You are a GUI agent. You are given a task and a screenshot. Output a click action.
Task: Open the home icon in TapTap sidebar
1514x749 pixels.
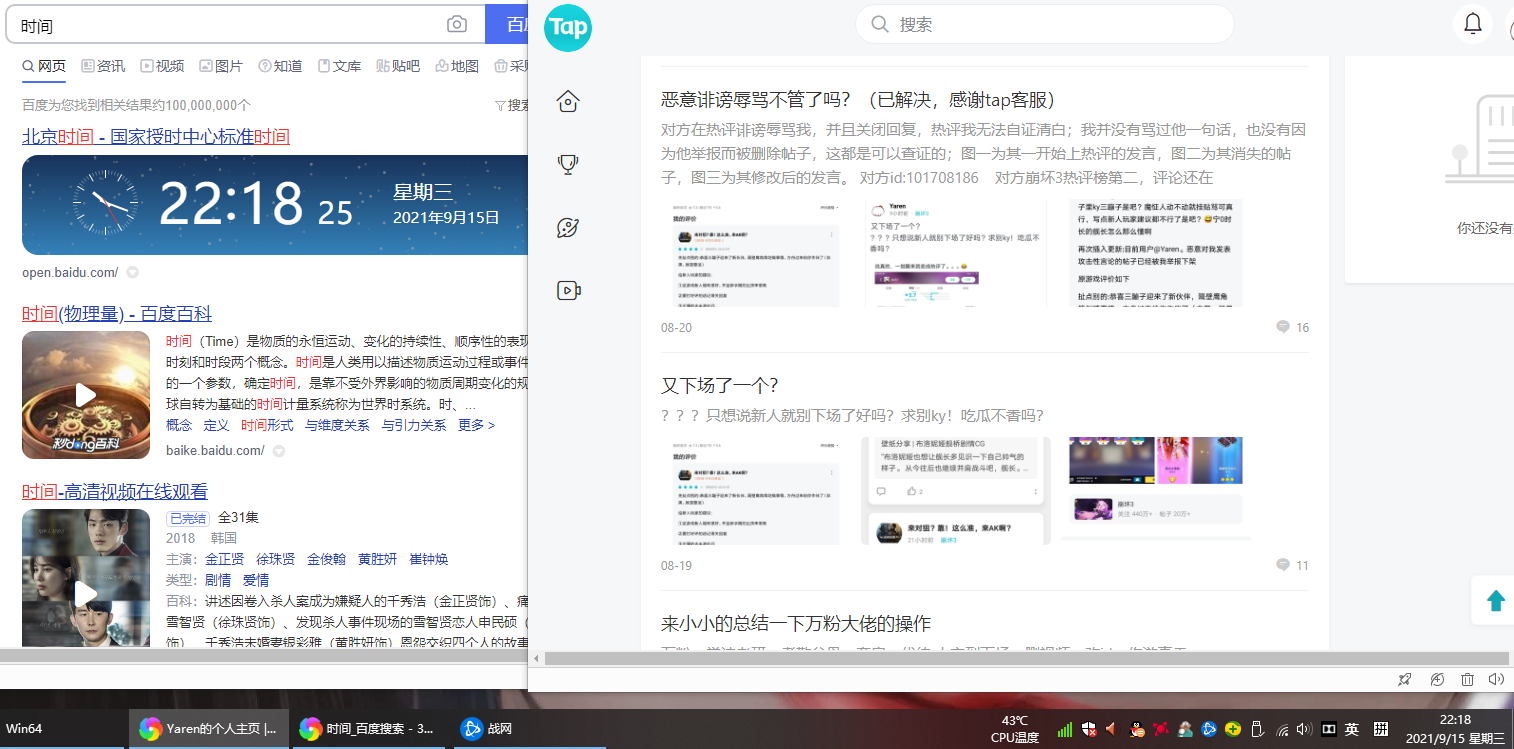[x=568, y=101]
